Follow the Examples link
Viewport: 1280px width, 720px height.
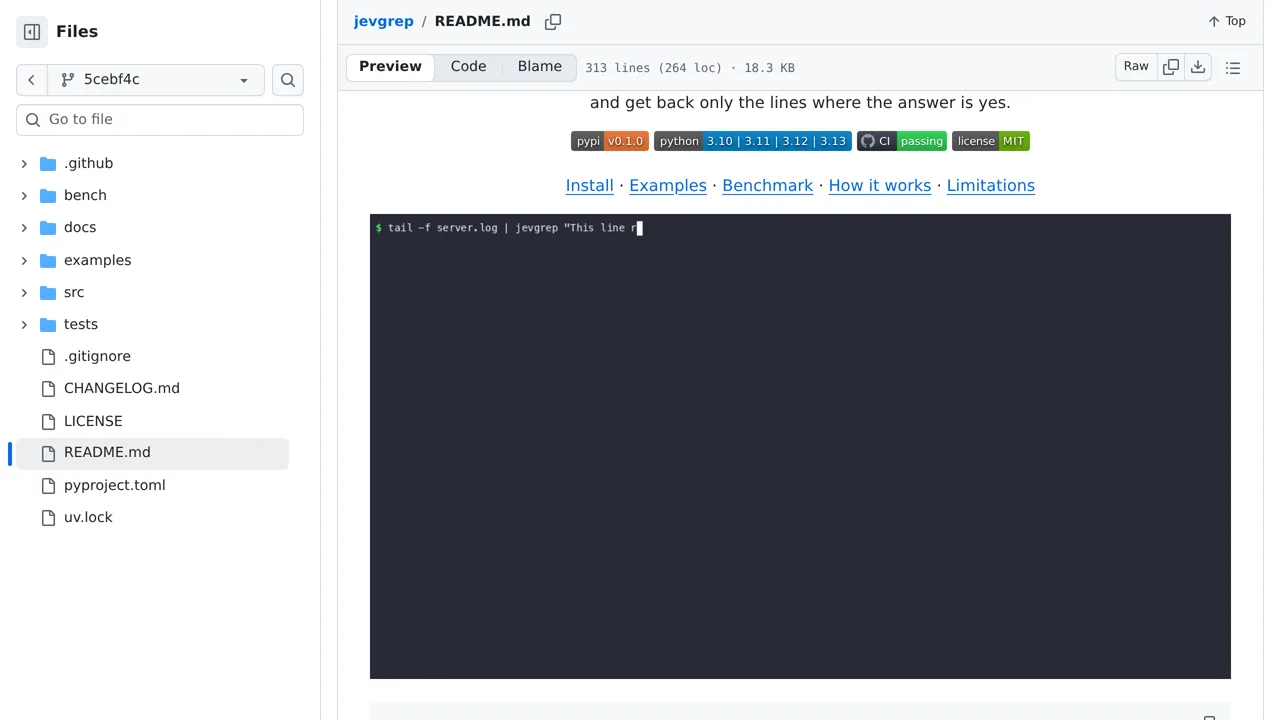coord(668,186)
